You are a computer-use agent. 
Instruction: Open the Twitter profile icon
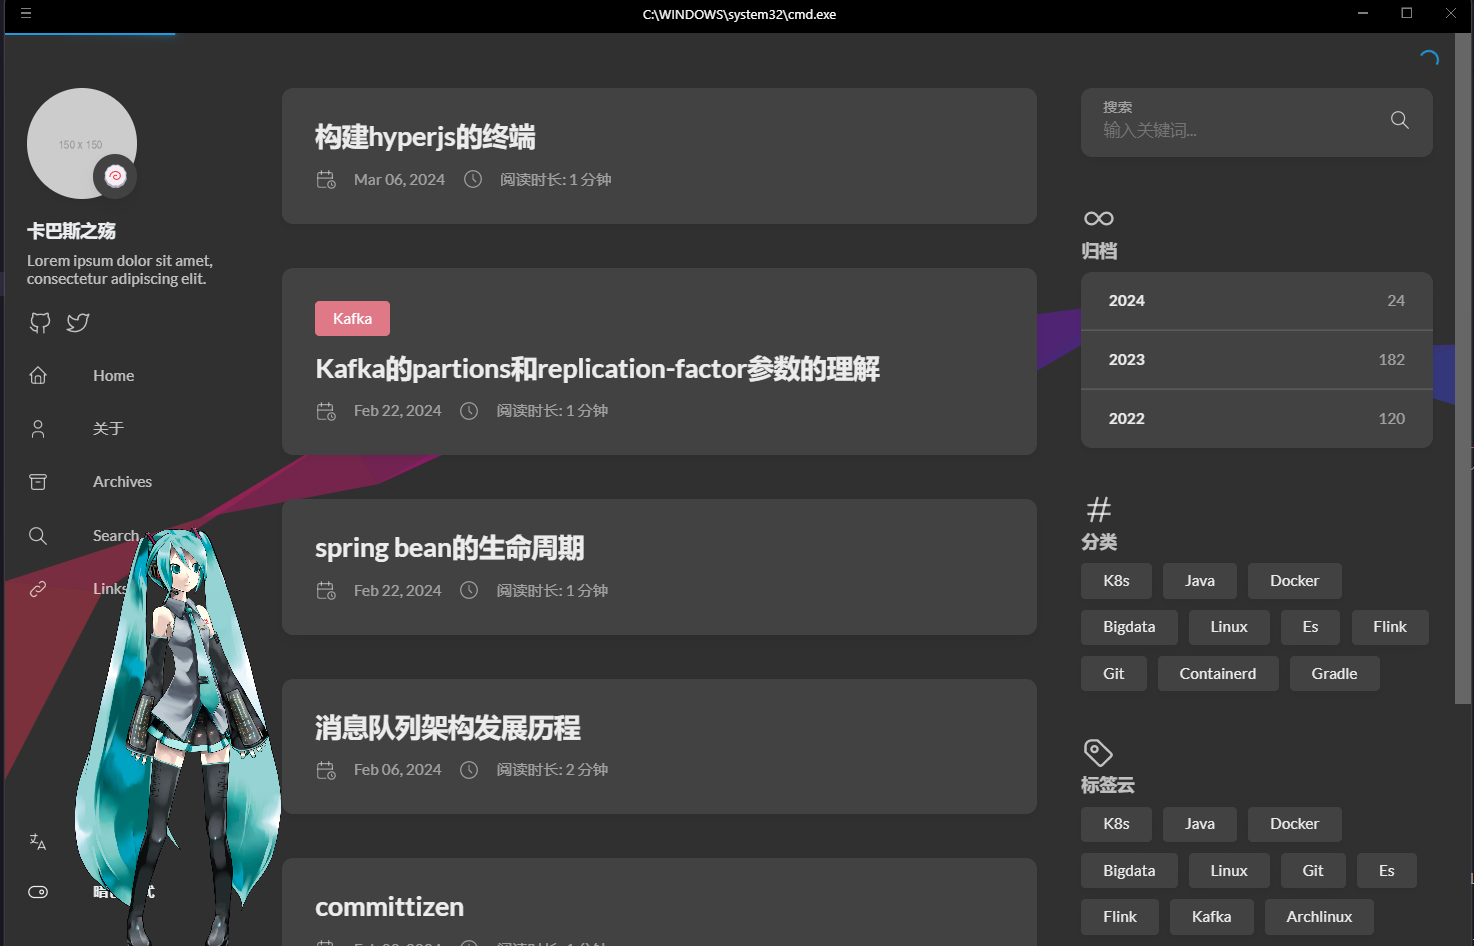tap(78, 322)
